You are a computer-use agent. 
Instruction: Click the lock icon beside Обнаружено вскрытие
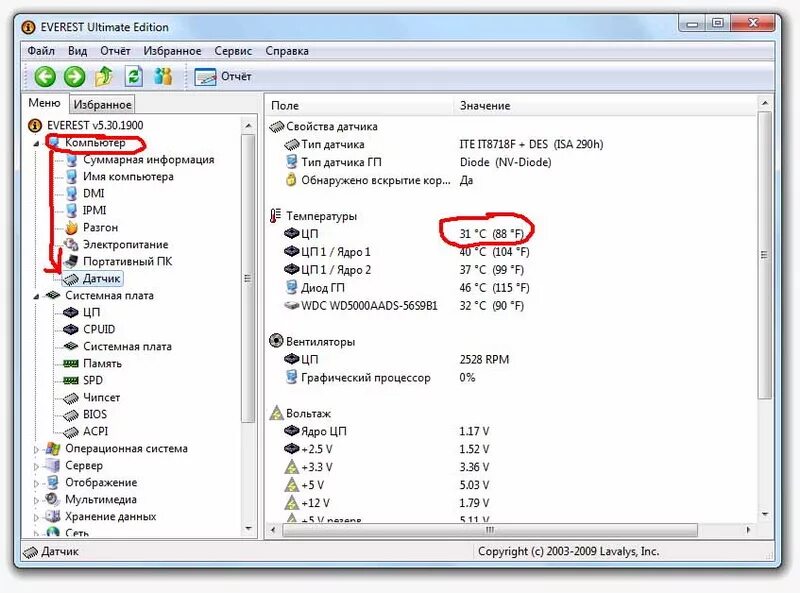pos(291,180)
